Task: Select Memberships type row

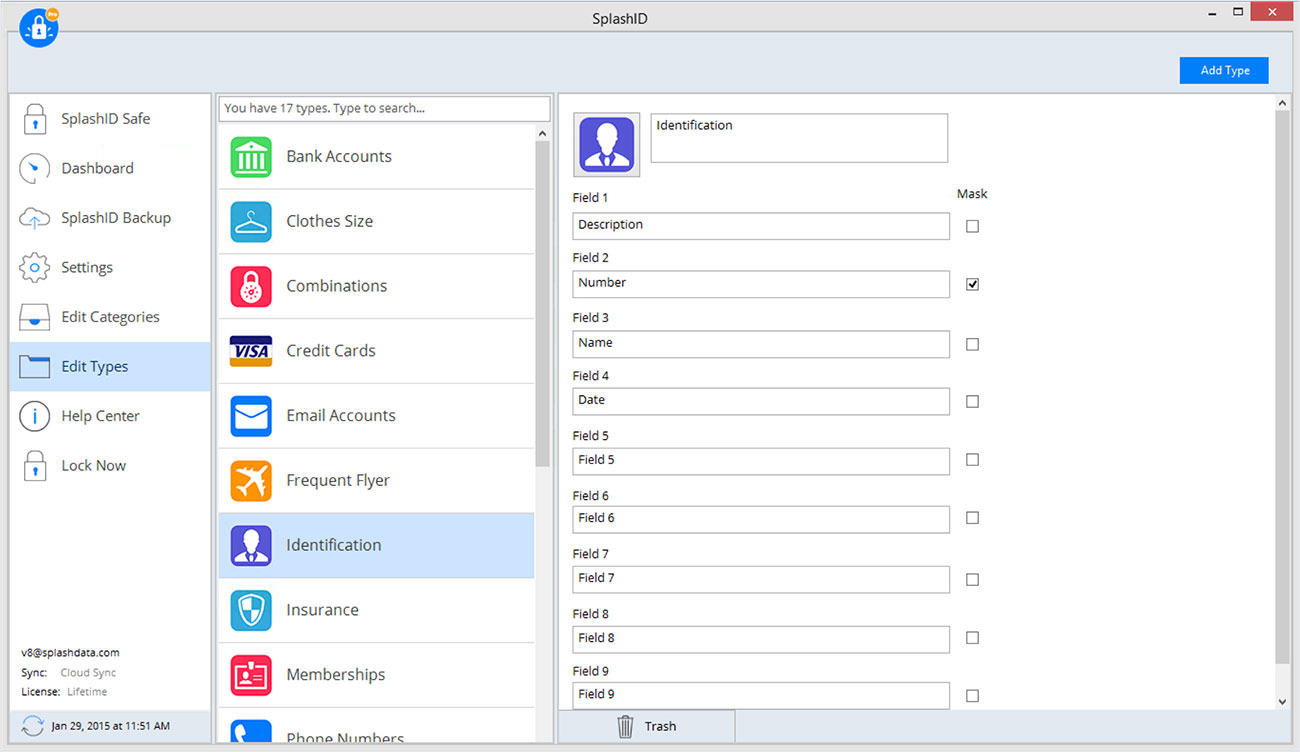Action: pos(376,675)
